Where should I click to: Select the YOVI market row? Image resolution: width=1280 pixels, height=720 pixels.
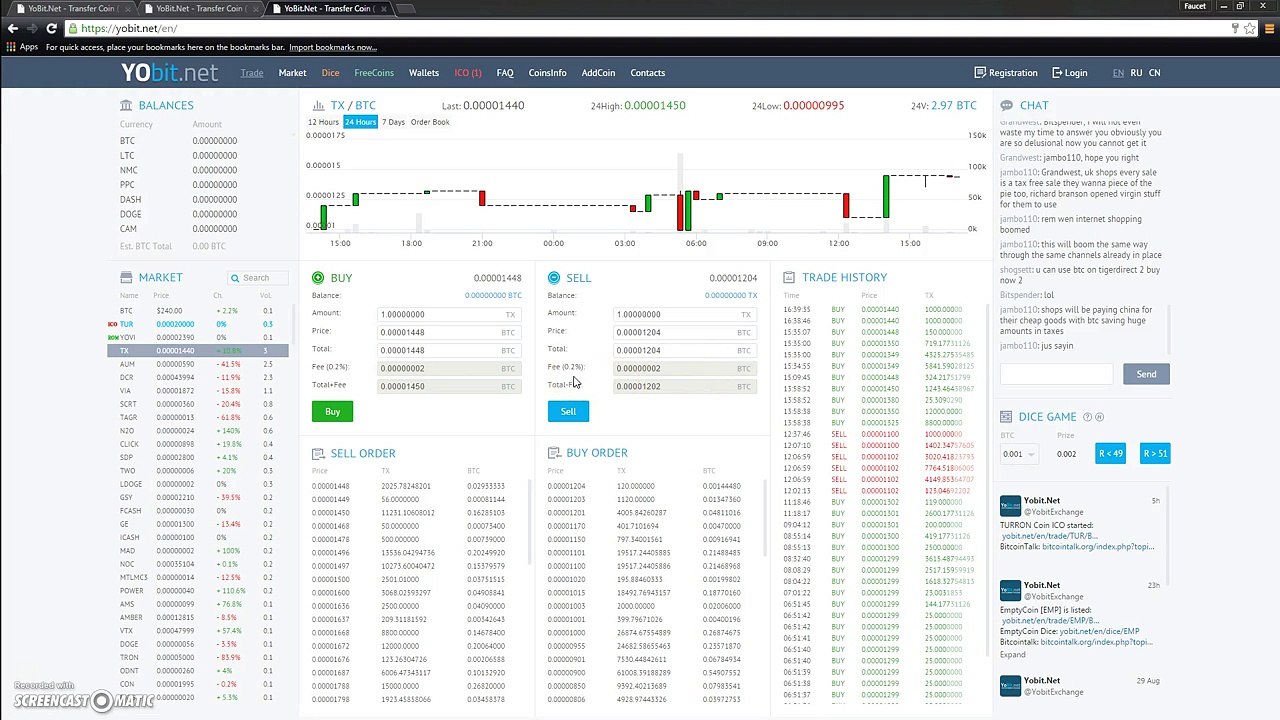[x=198, y=337]
